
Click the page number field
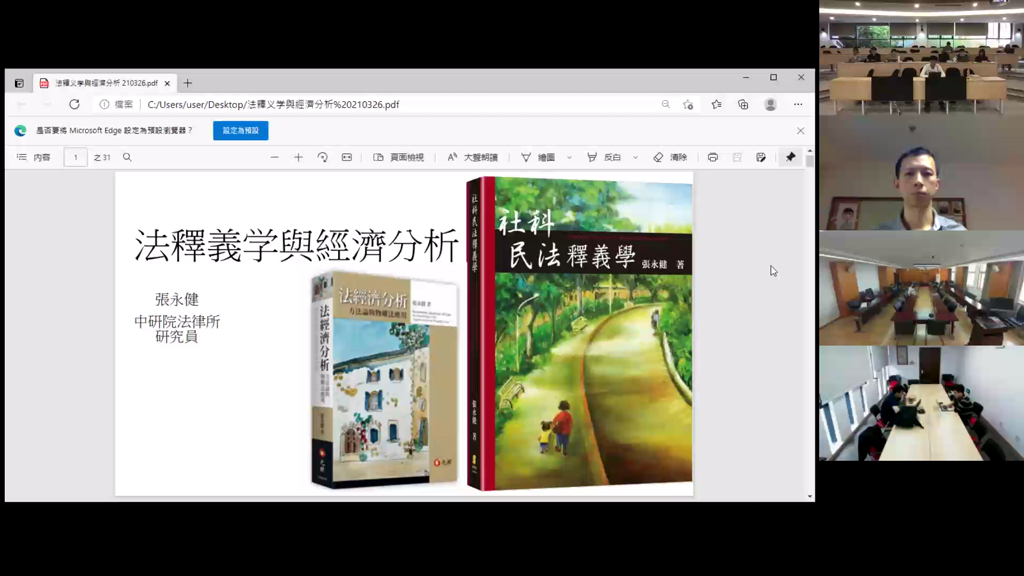(x=76, y=157)
